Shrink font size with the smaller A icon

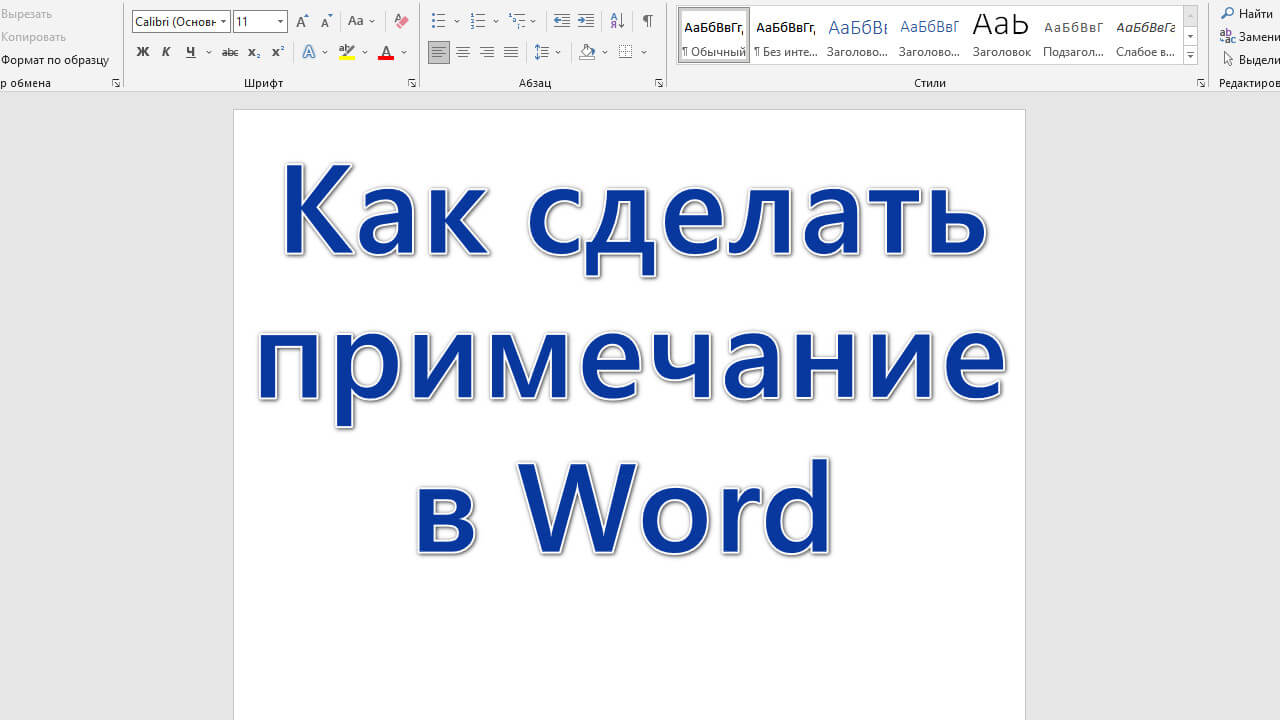coord(325,21)
